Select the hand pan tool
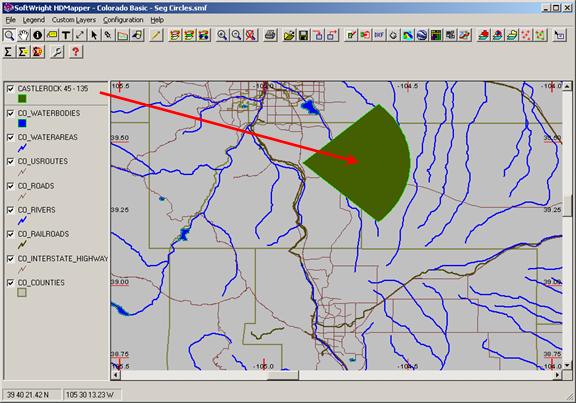 click(x=24, y=35)
